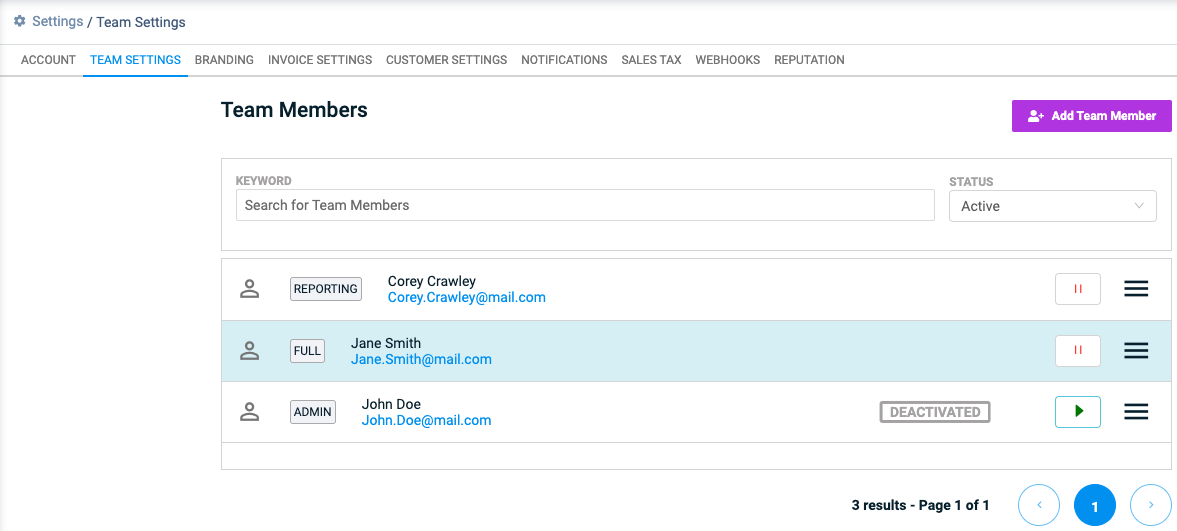Open Corey.Crawley@mail.com email link
The height and width of the screenshot is (531, 1177).
[467, 297]
